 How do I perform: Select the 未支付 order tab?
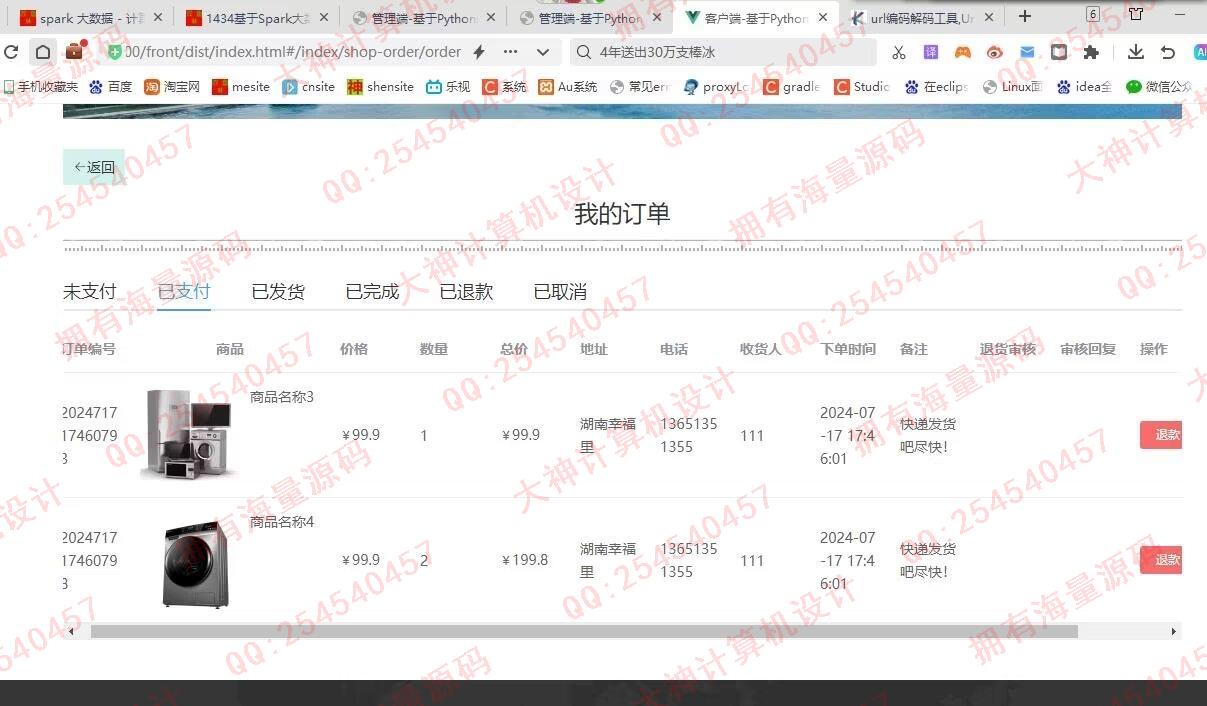[90, 291]
